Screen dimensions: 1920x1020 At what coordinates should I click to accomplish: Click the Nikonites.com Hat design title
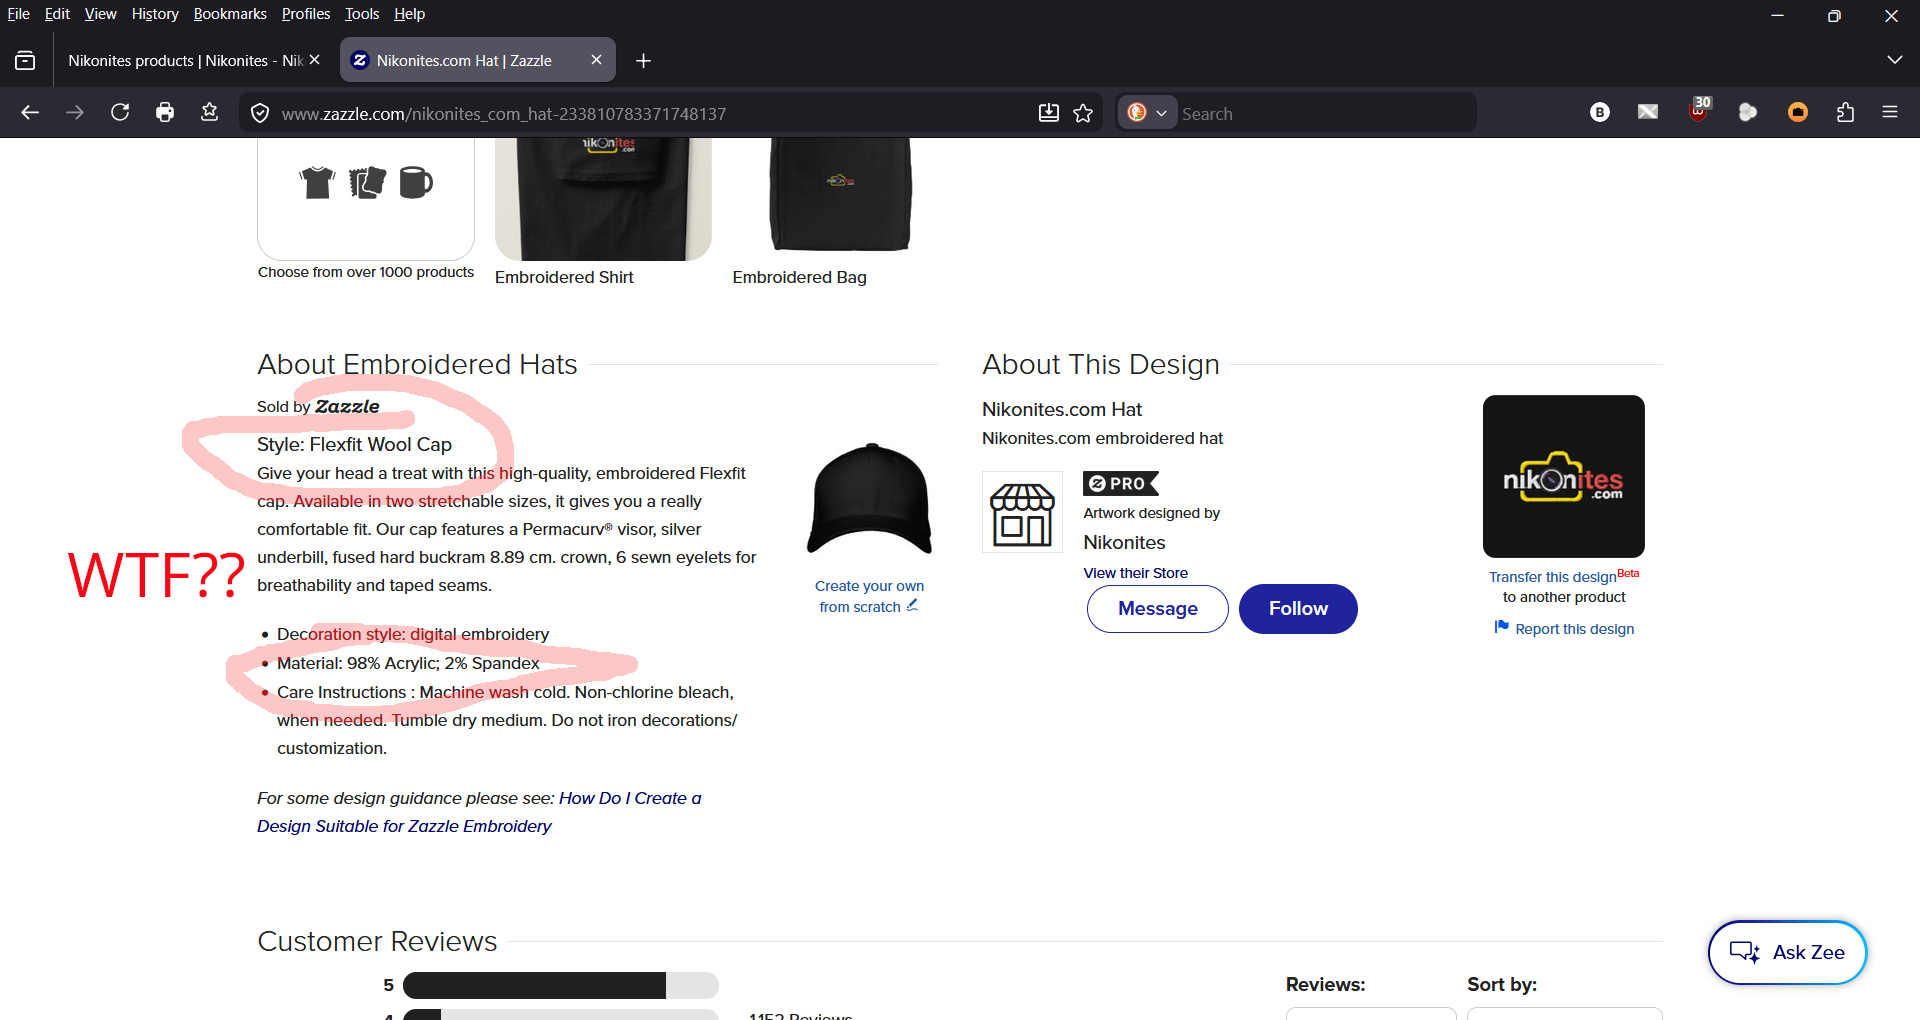point(1062,409)
